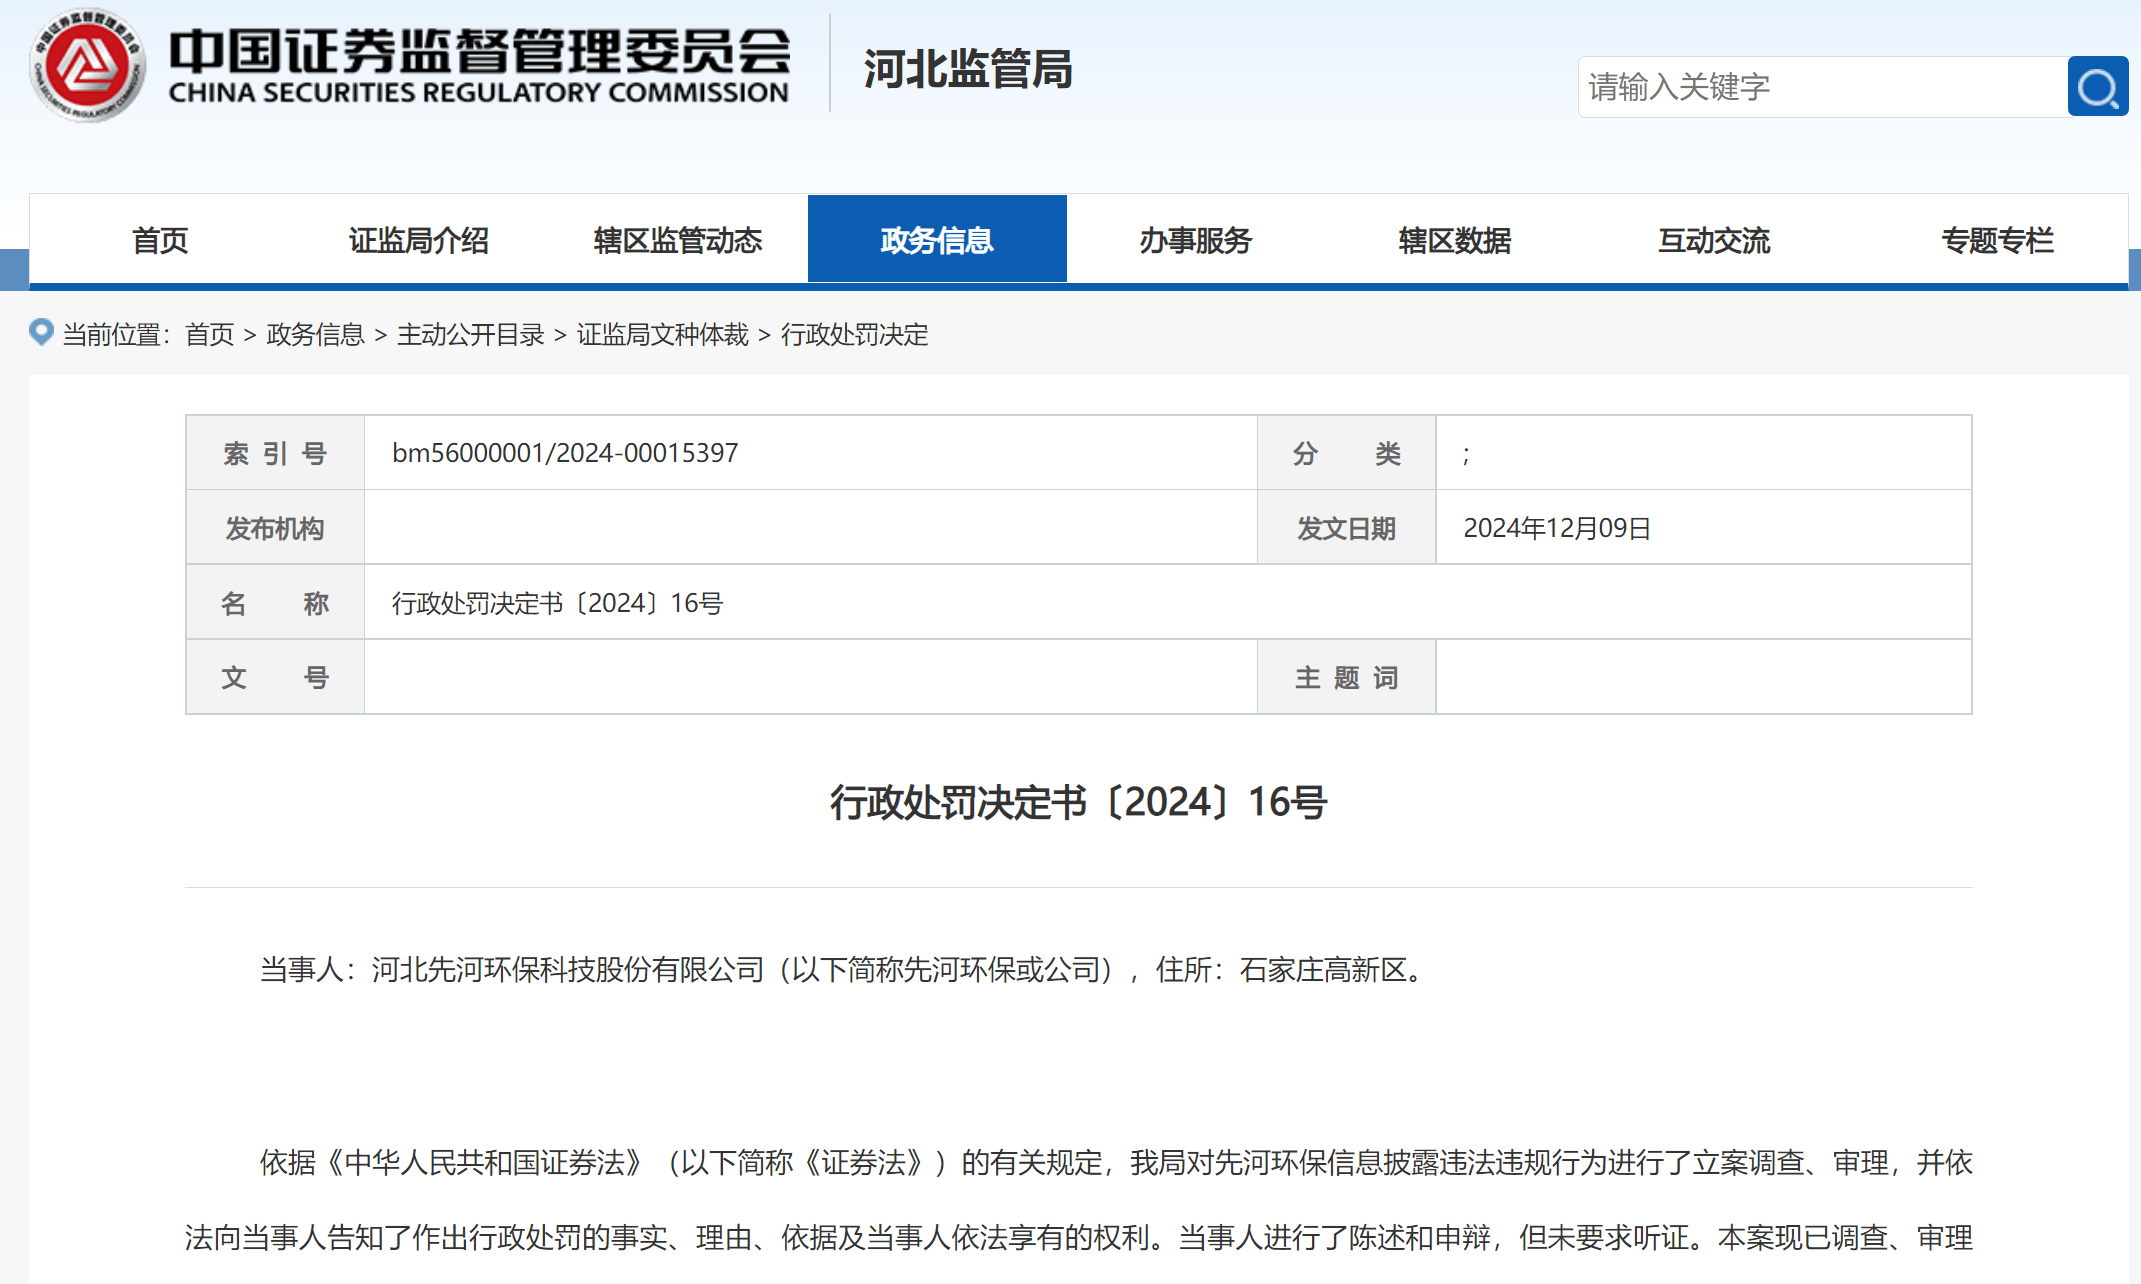Click breadcrumb link 政务信息

[315, 334]
